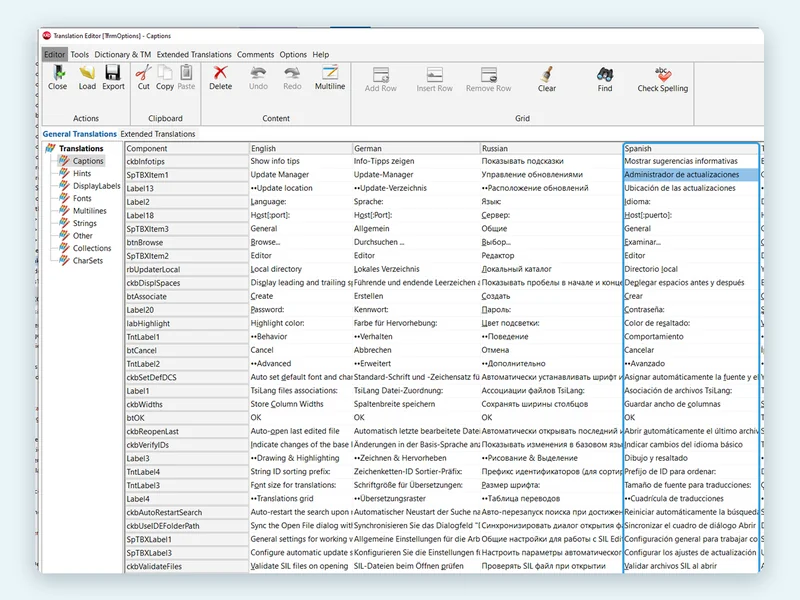Select Collections in the translations tree
Screen dimensions: 800x600
point(92,248)
